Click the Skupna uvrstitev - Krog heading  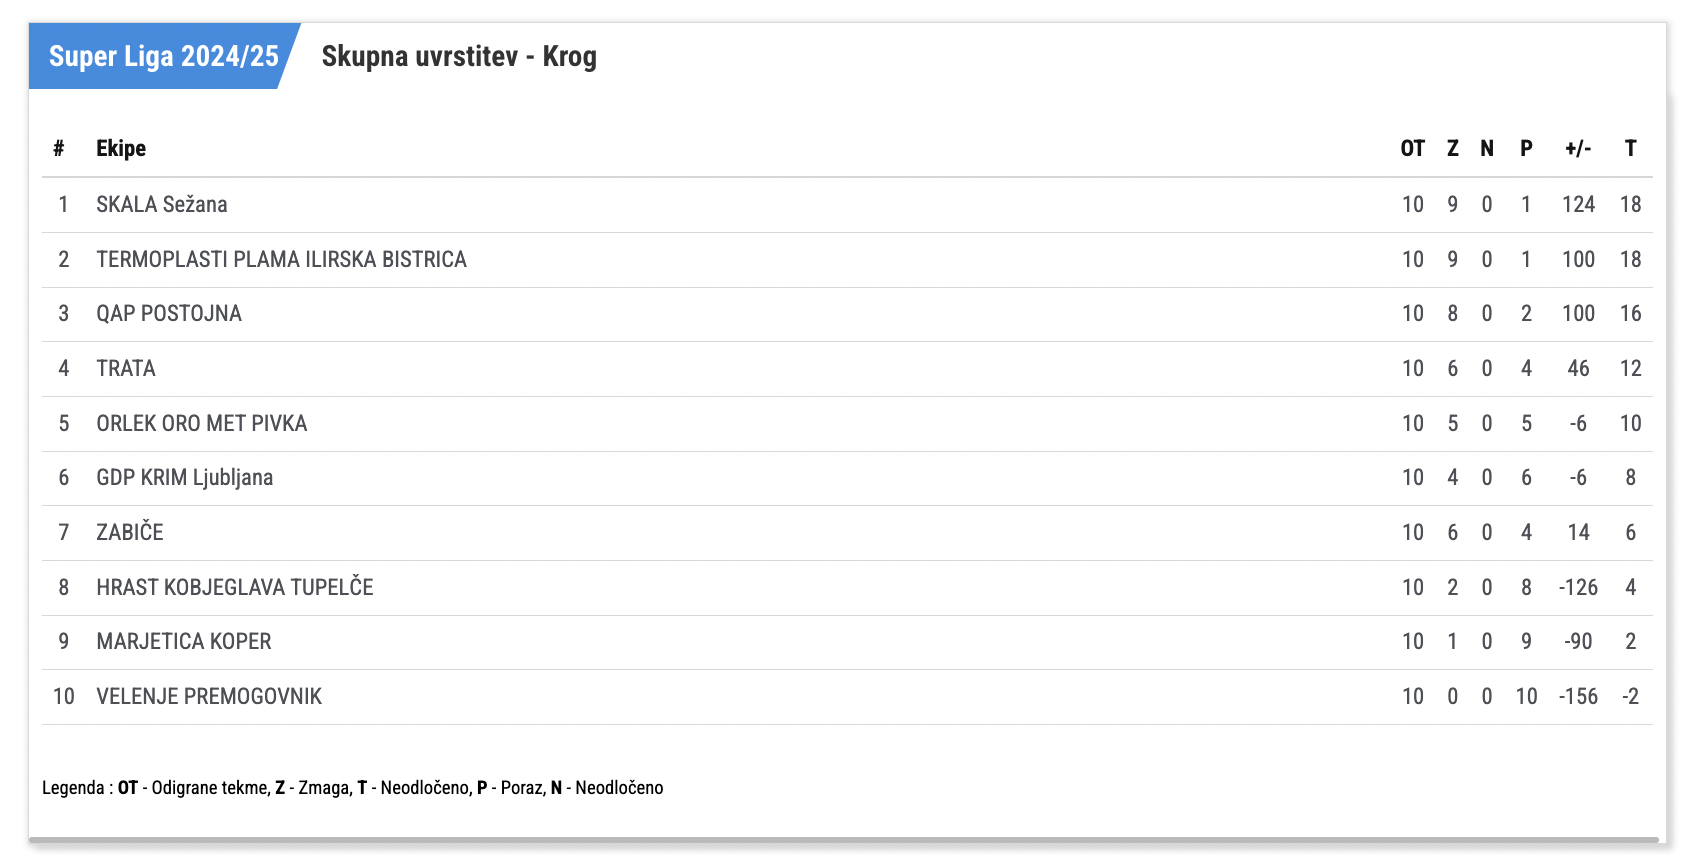(459, 56)
